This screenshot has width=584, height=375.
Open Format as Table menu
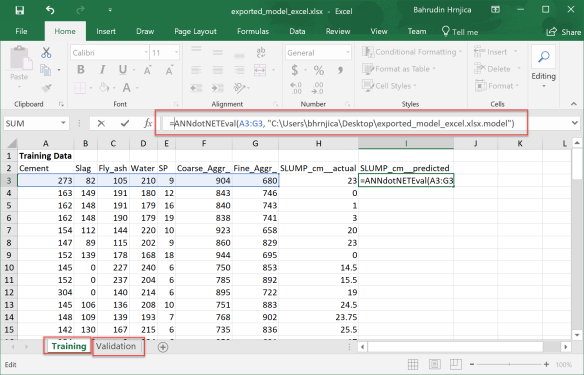(399, 69)
